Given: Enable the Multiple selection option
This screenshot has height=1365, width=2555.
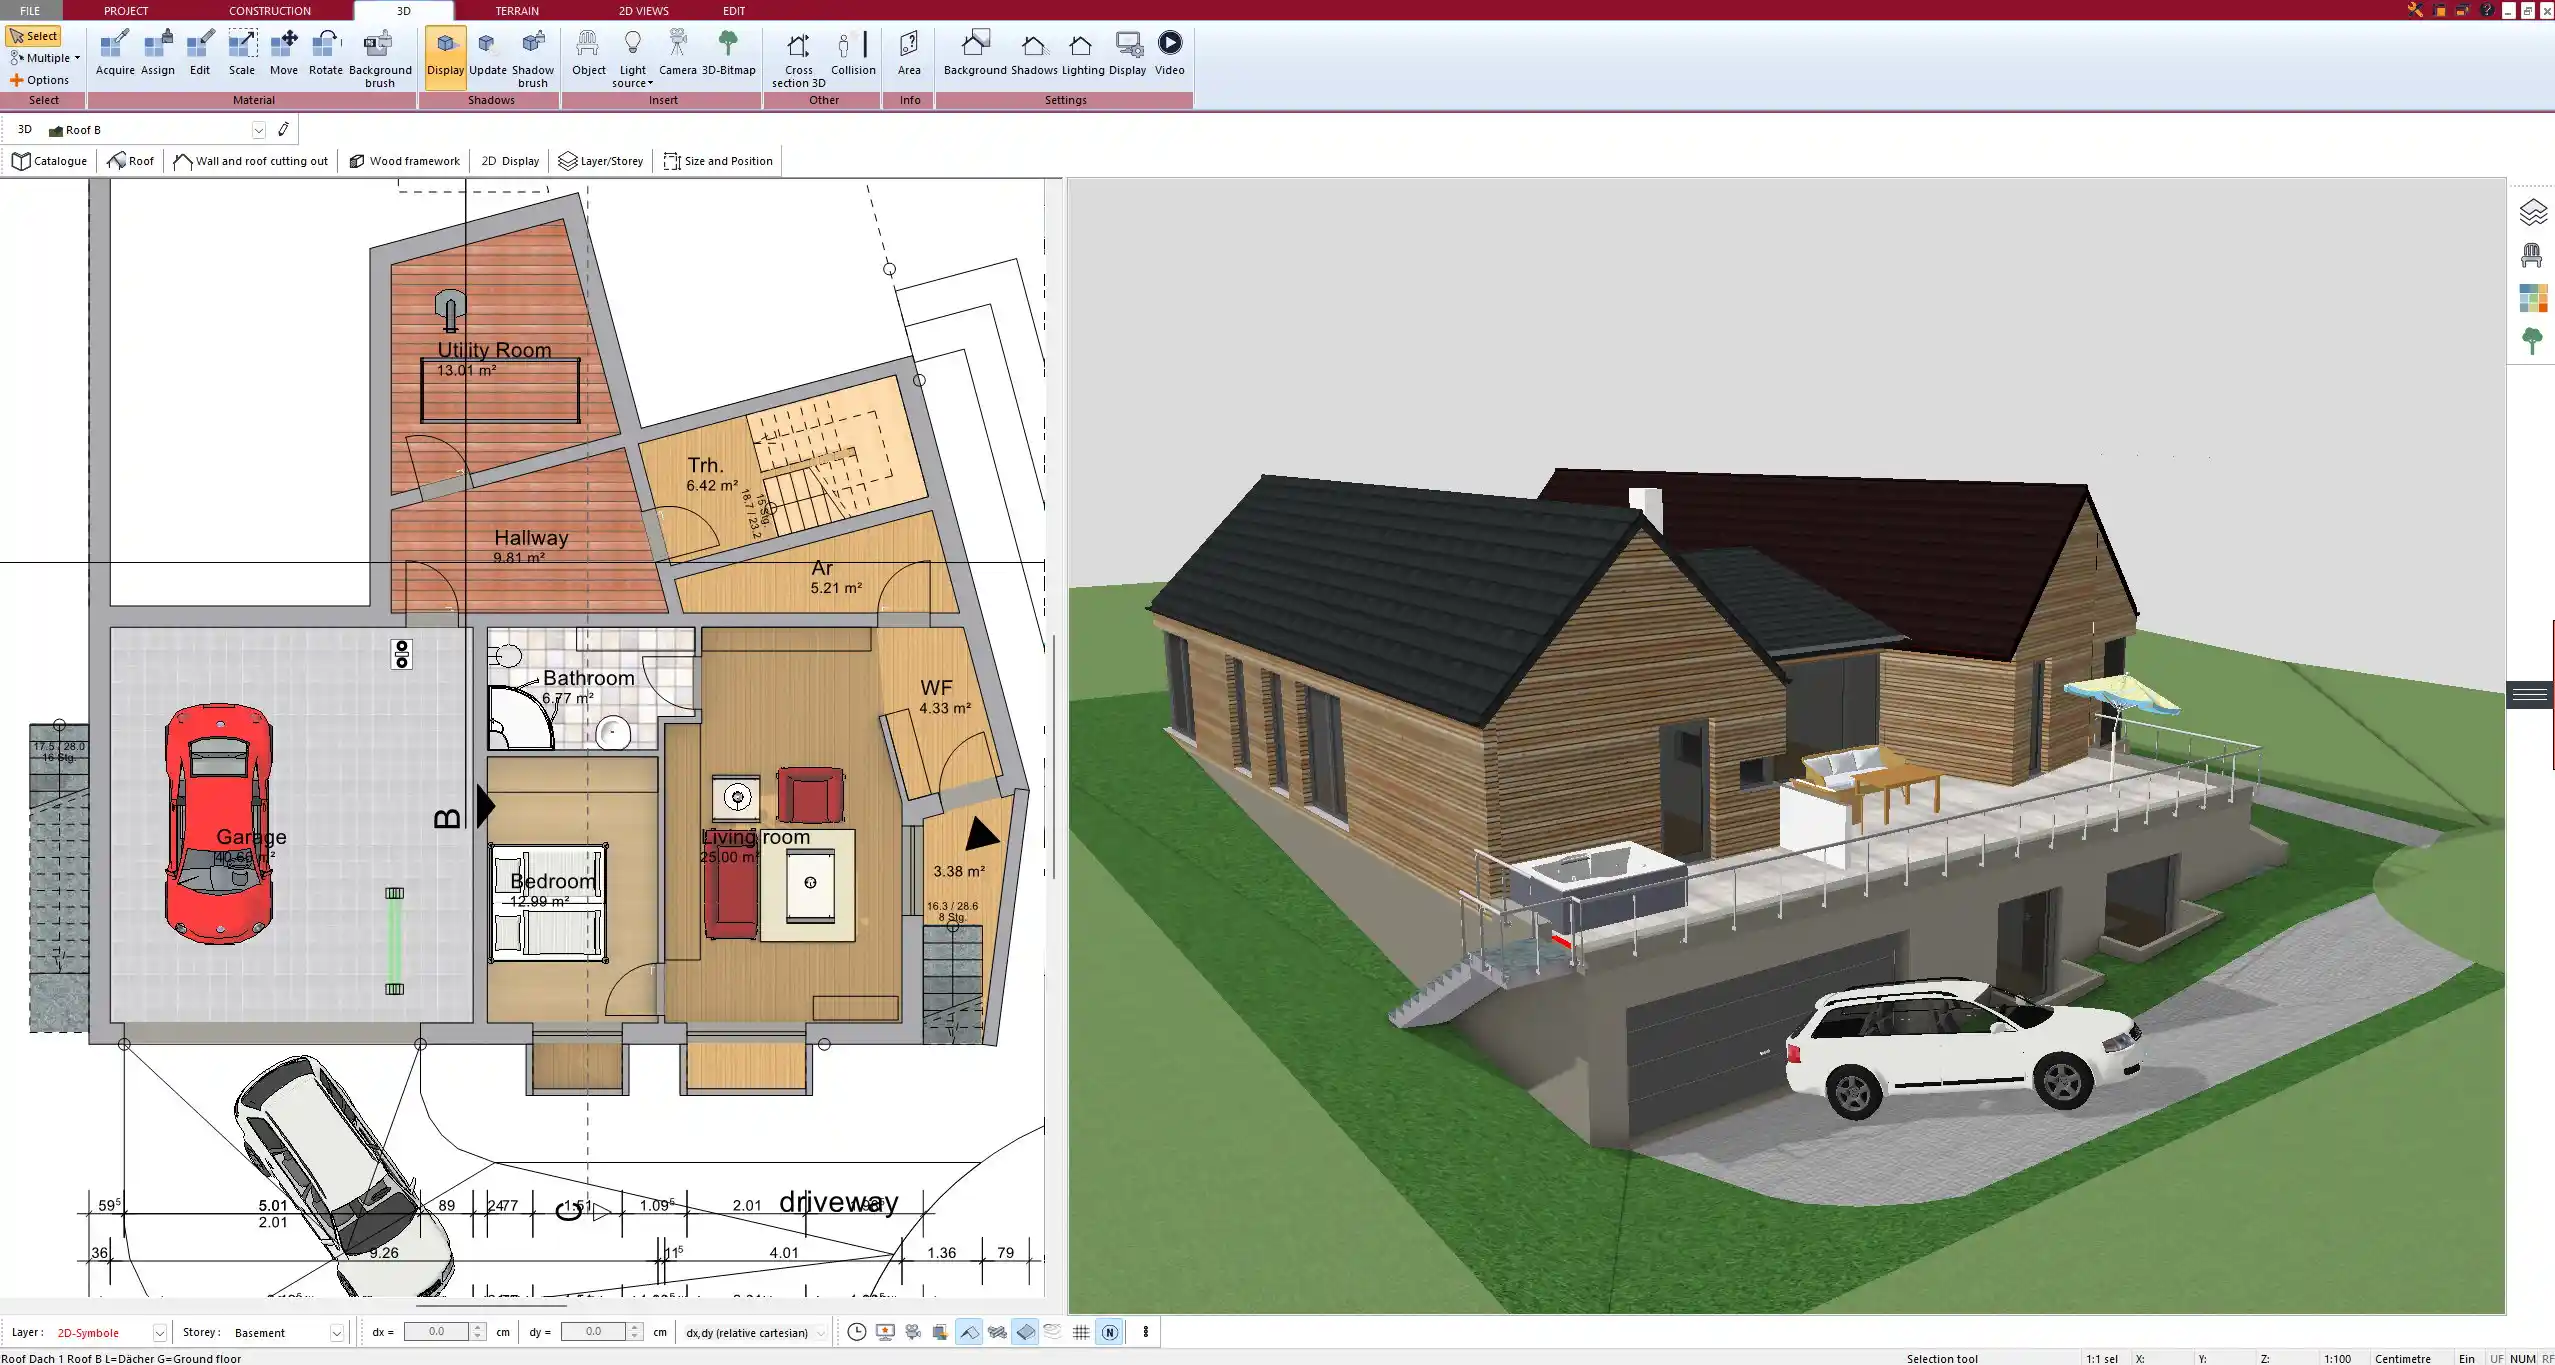Looking at the screenshot, I should coord(44,58).
